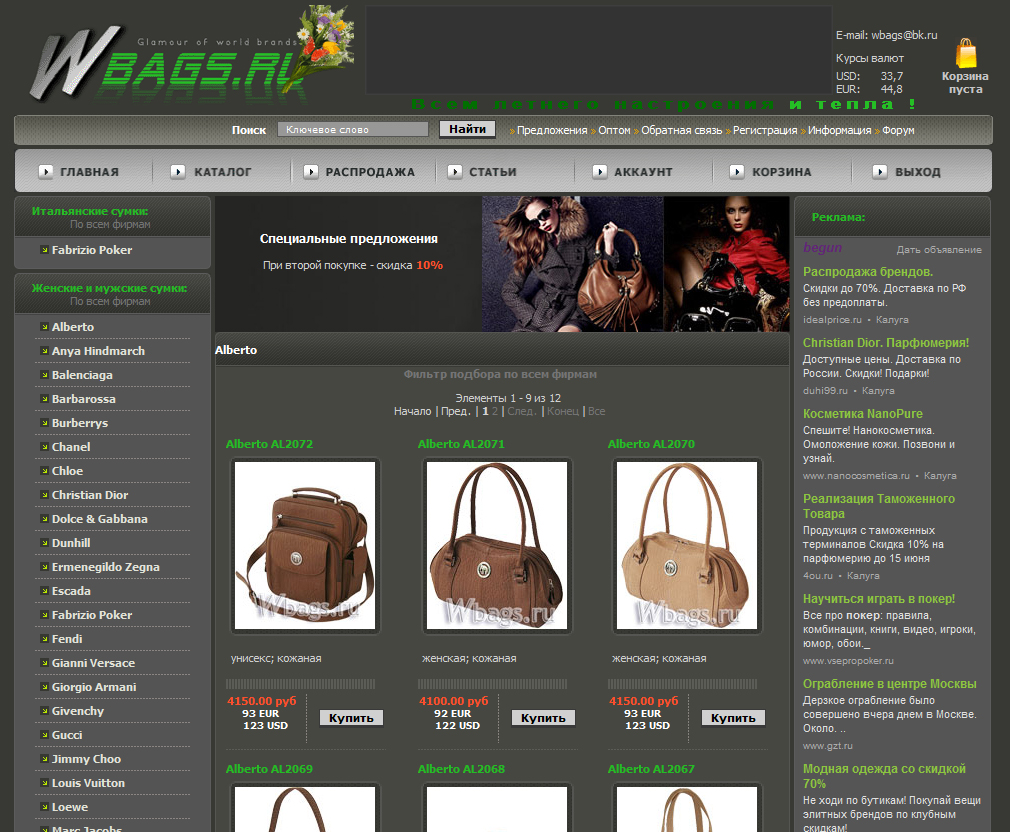Buy Alberto AL2071 with Купить button
This screenshot has width=1010, height=832.
pos(543,718)
